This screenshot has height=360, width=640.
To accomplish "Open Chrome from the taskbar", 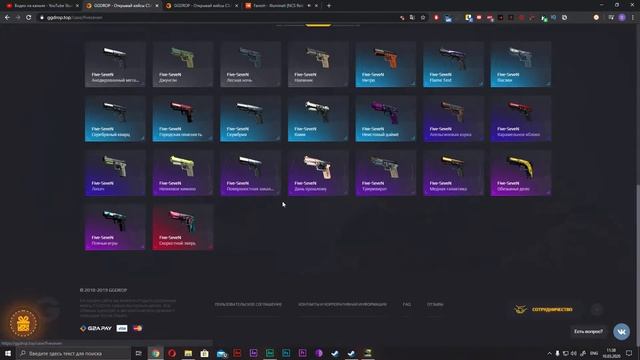I will [156, 353].
